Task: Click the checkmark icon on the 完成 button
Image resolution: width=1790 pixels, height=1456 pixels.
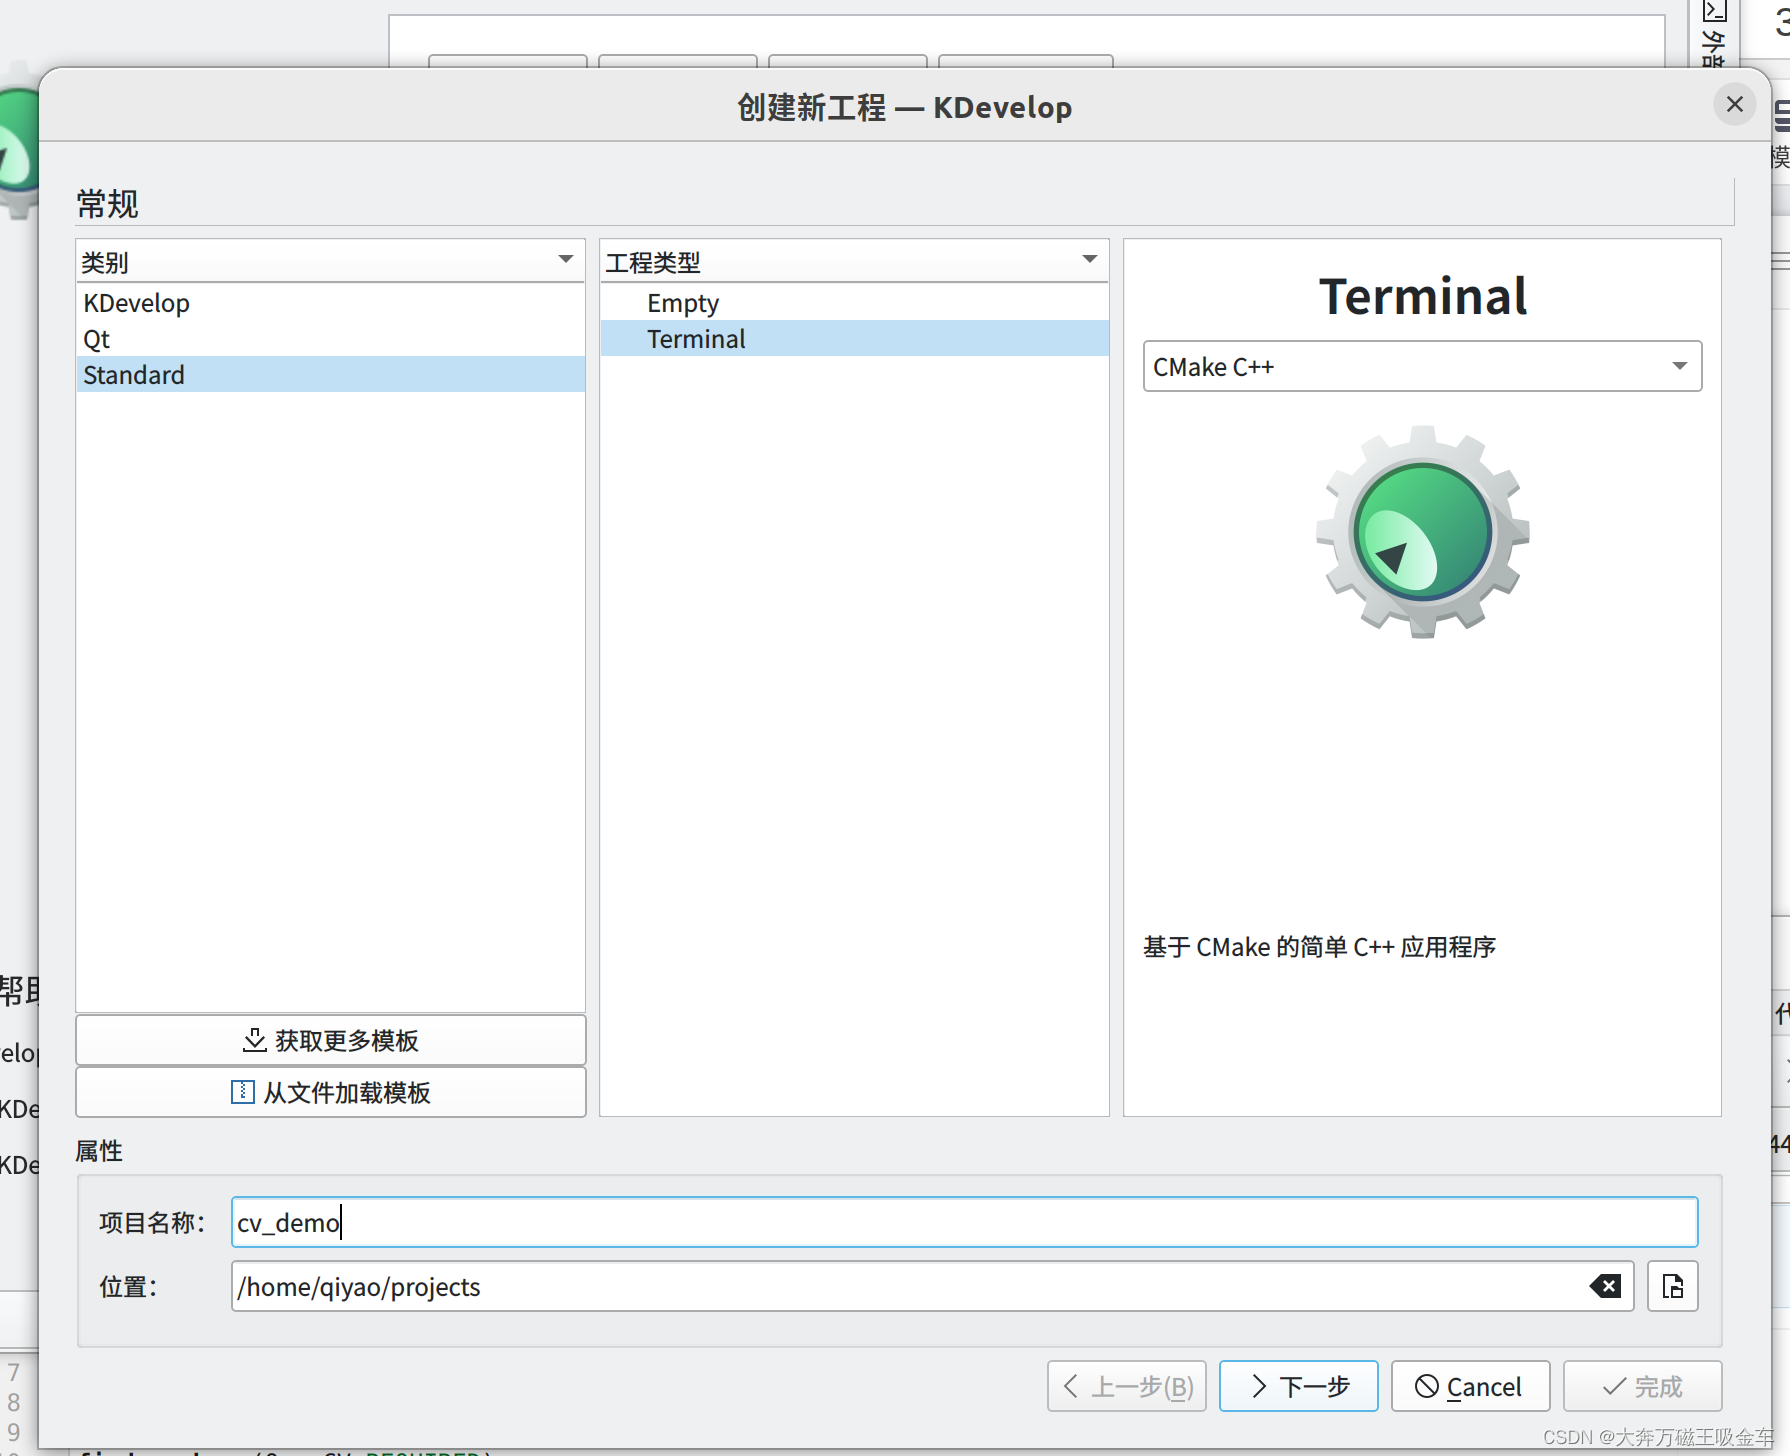Action: [1613, 1386]
